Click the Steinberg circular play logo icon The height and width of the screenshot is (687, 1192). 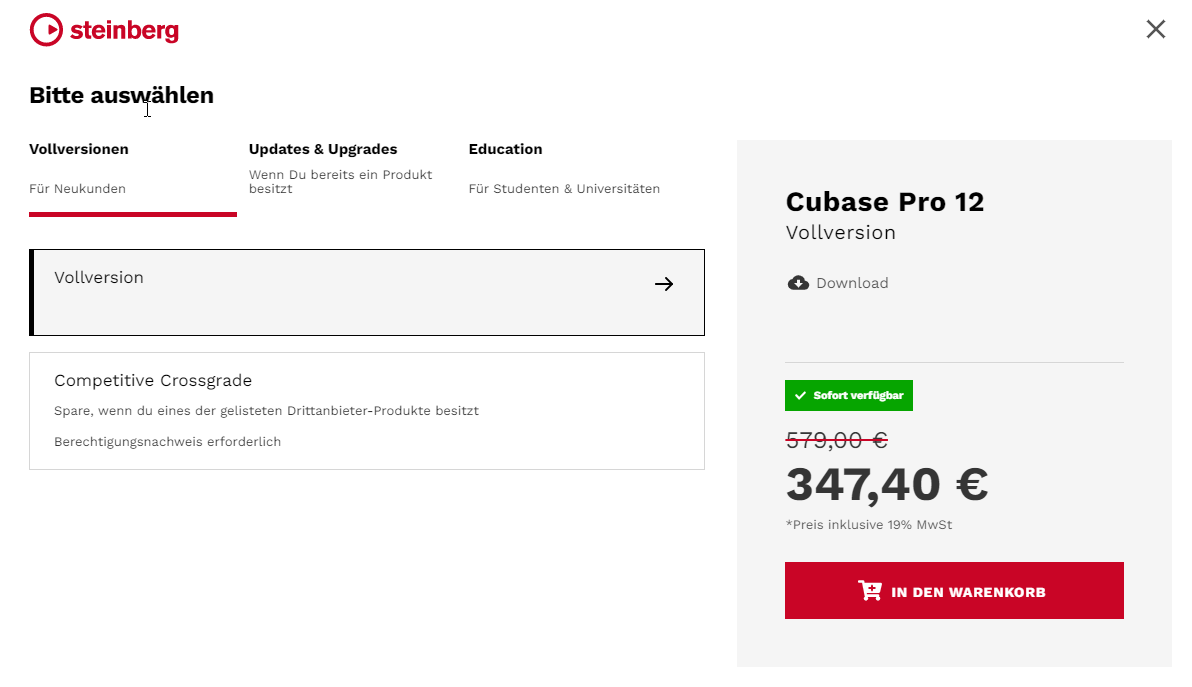pyautogui.click(x=46, y=30)
